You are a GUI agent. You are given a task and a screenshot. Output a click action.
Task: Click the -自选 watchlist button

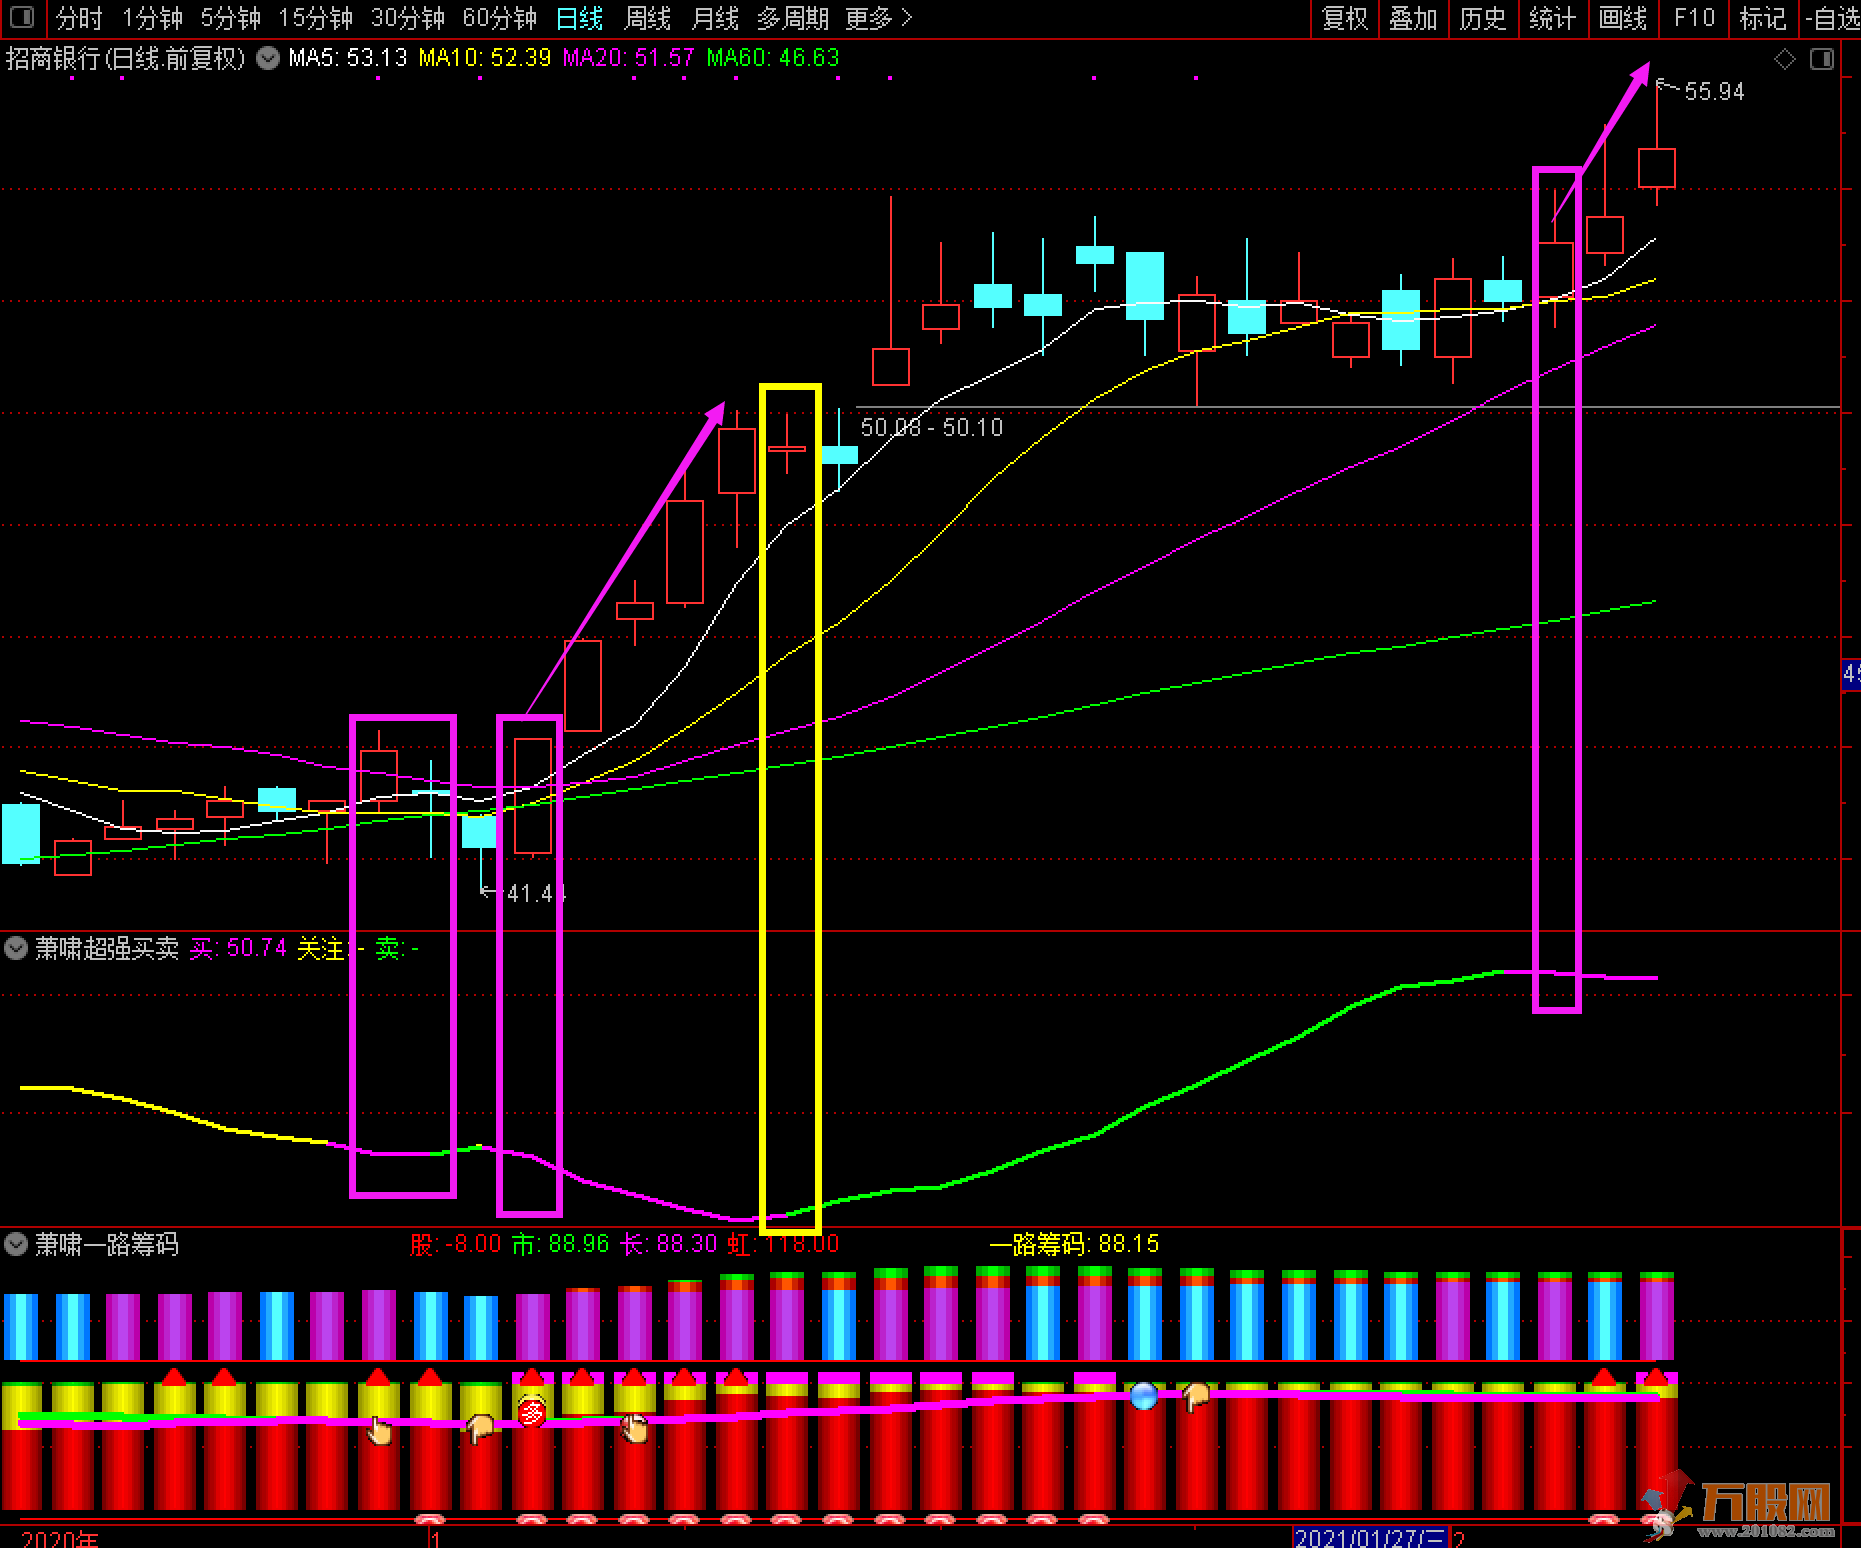1832,18
